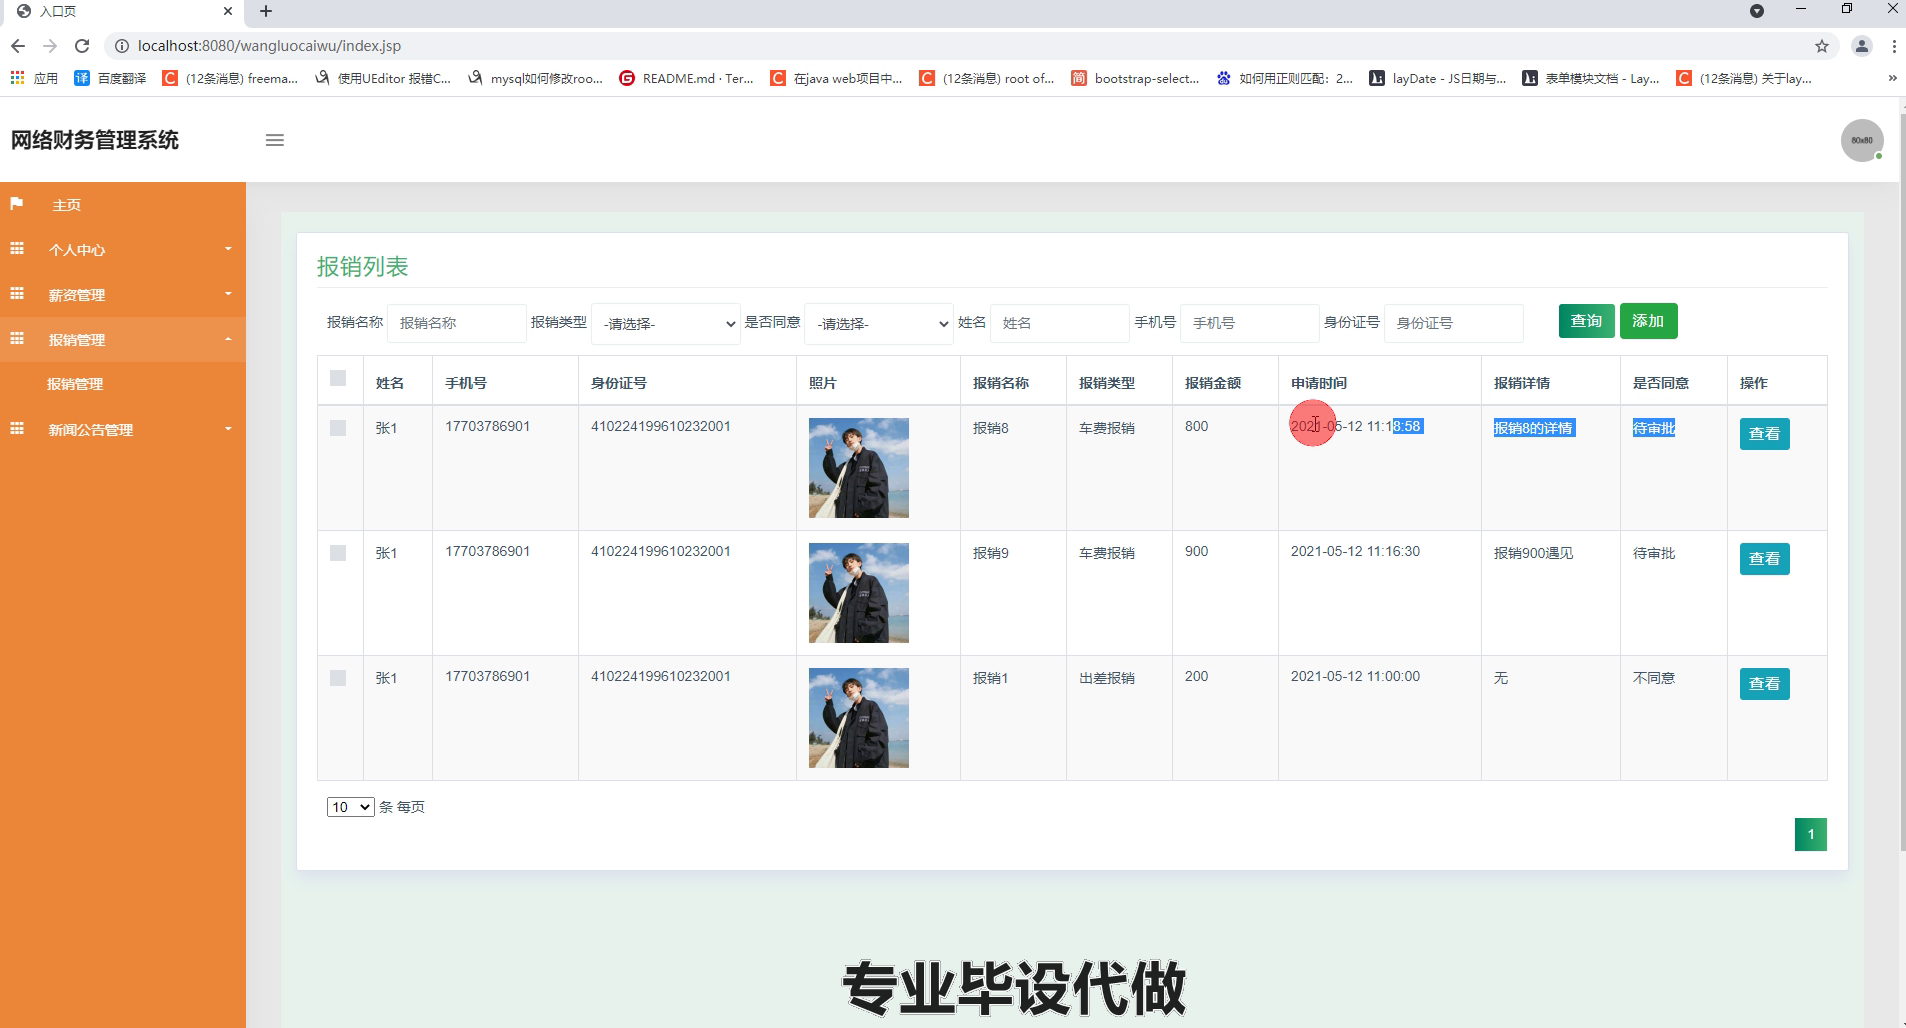Select 报销管理 submenu item
Viewport: 1906px width, 1028px height.
tap(75, 384)
